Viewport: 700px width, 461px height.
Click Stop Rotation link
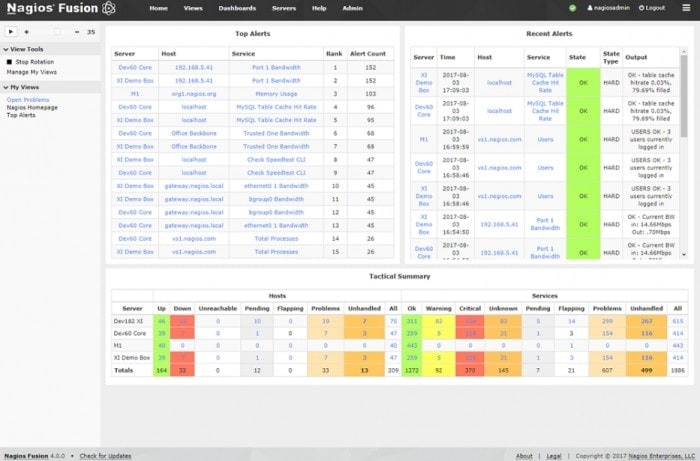click(35, 62)
